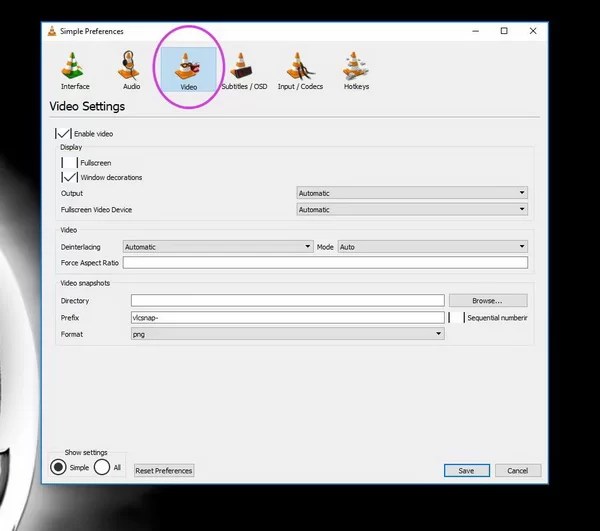The image size is (600, 531).
Task: Select the Video preferences cone icon
Action: [188, 67]
